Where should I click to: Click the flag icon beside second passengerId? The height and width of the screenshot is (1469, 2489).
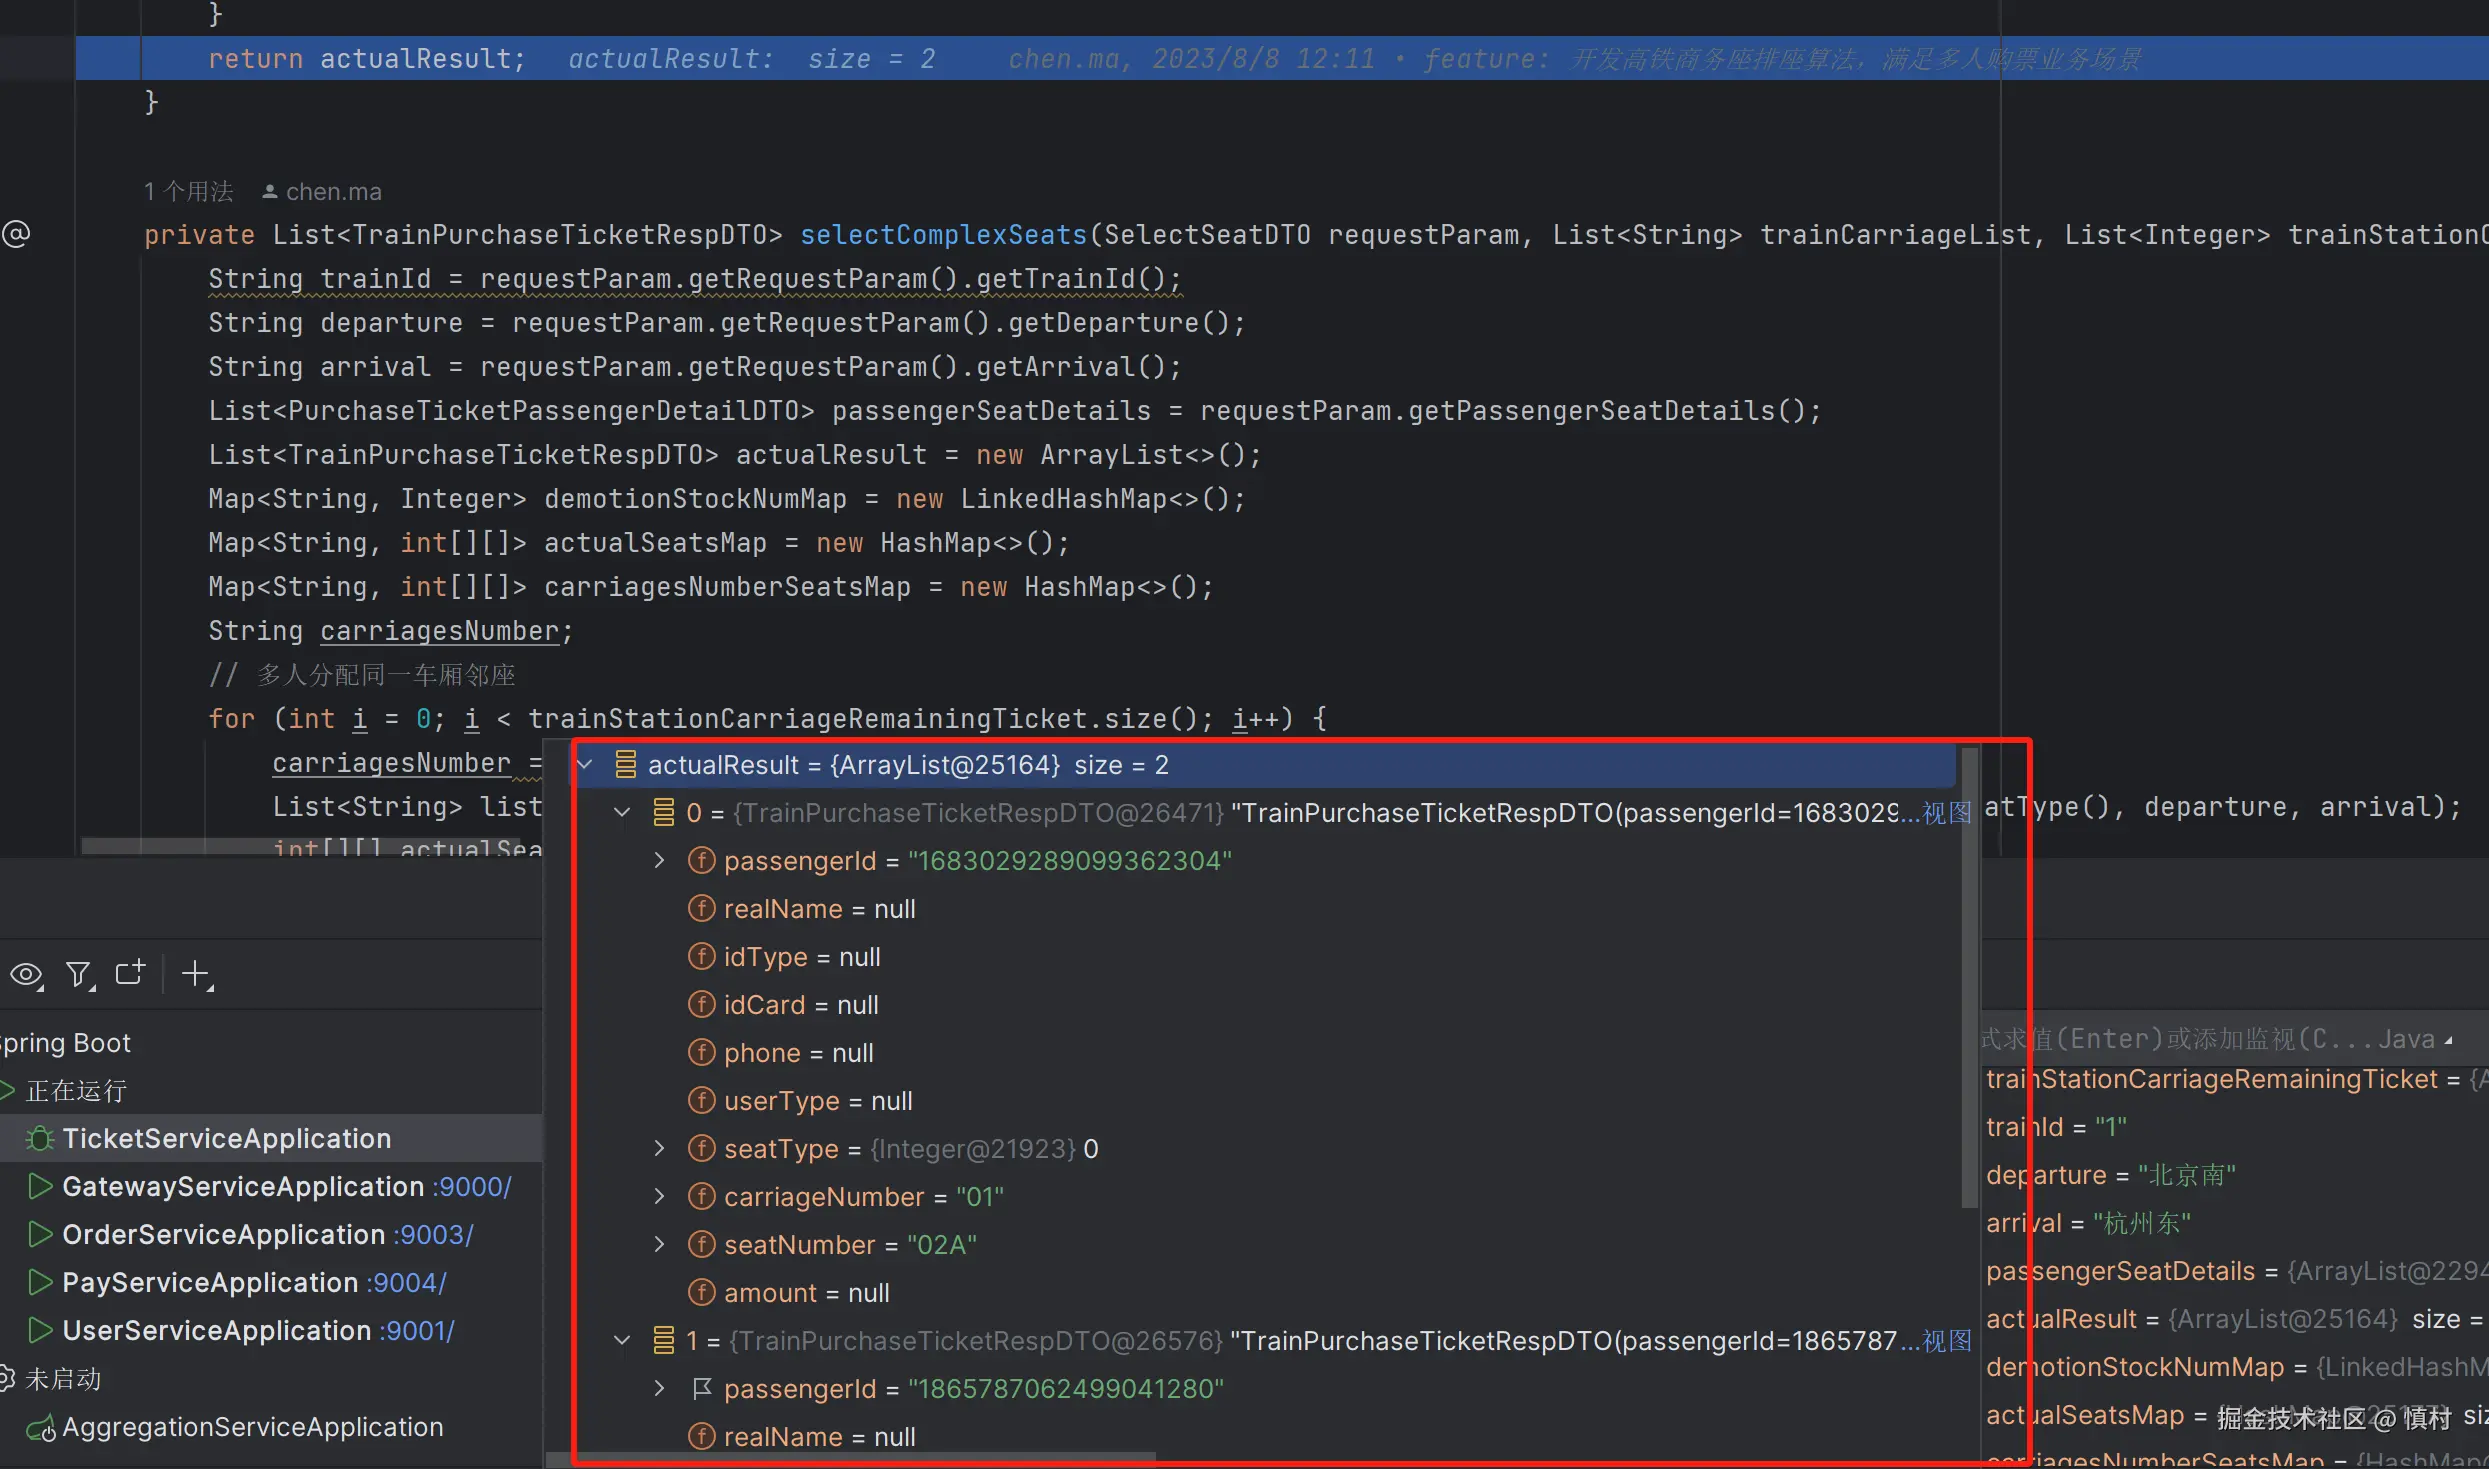pyautogui.click(x=702, y=1389)
